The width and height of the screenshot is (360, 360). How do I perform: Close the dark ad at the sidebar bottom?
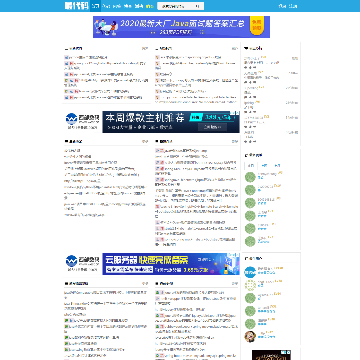pos(288,352)
